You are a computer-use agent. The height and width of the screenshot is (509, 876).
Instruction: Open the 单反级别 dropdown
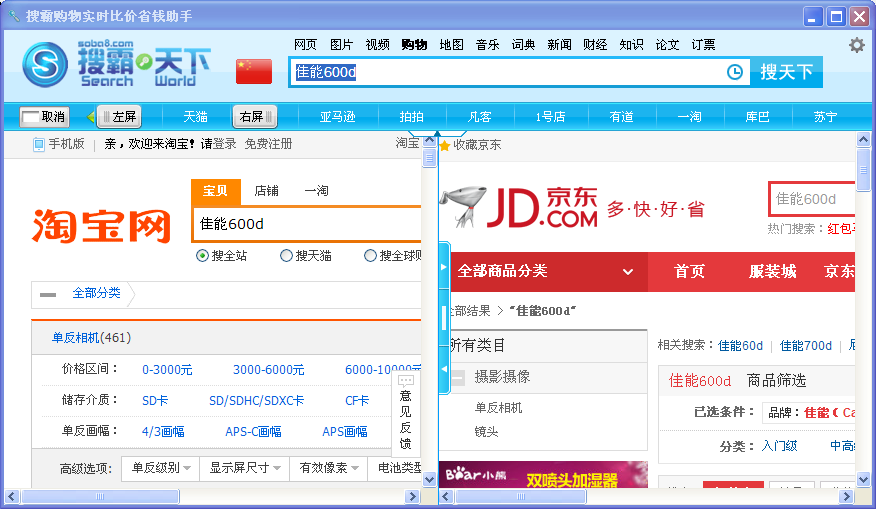[x=160, y=468]
